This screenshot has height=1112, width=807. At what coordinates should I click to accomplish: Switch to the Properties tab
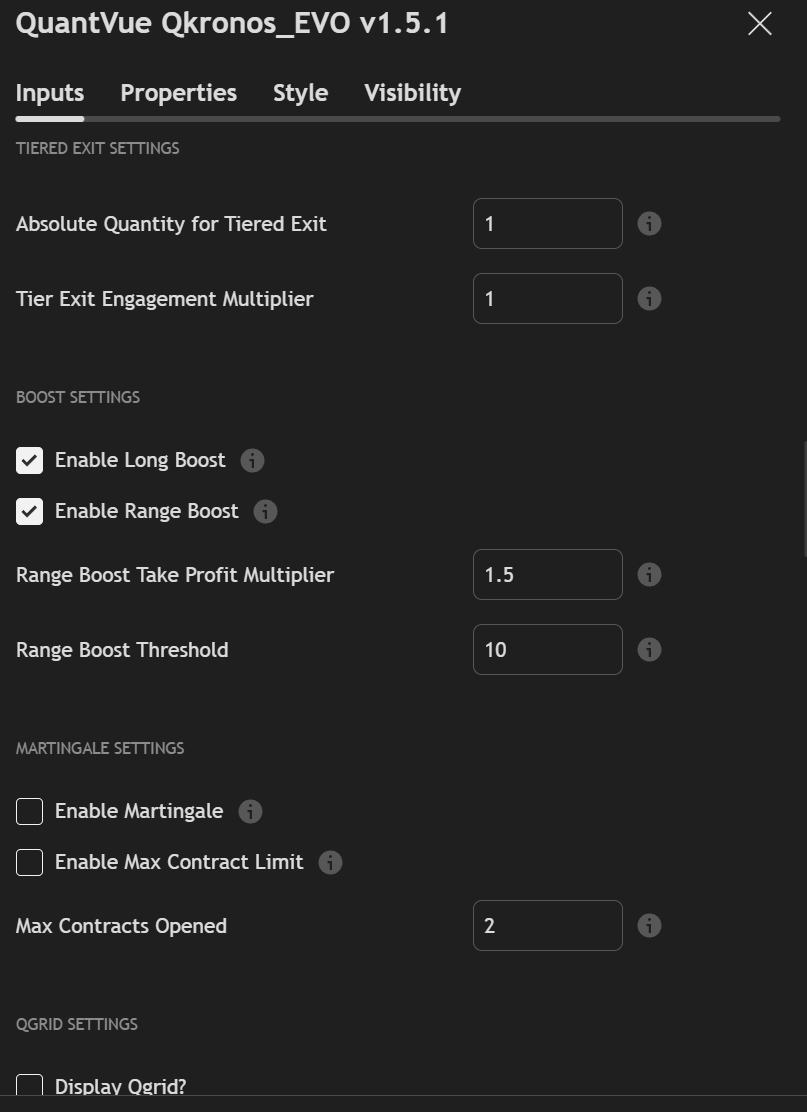pyautogui.click(x=178, y=93)
